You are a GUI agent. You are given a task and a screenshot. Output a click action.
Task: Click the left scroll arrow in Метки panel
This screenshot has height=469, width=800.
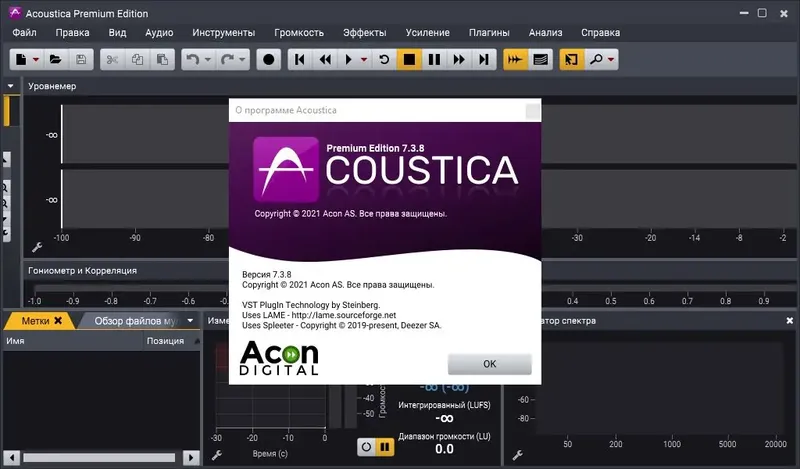pos(11,457)
